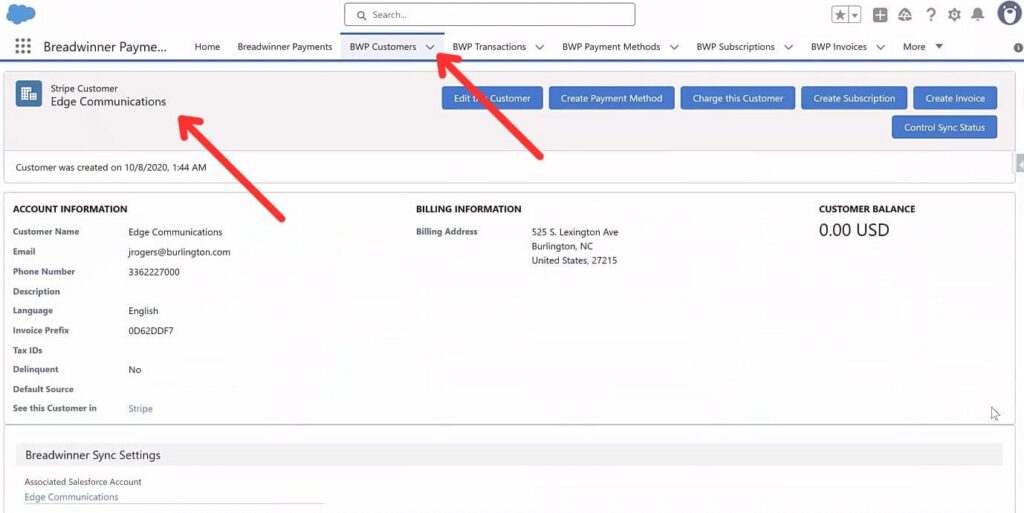This screenshot has height=513, width=1024.
Task: Click the Charge this Customer button
Action: 738,98
